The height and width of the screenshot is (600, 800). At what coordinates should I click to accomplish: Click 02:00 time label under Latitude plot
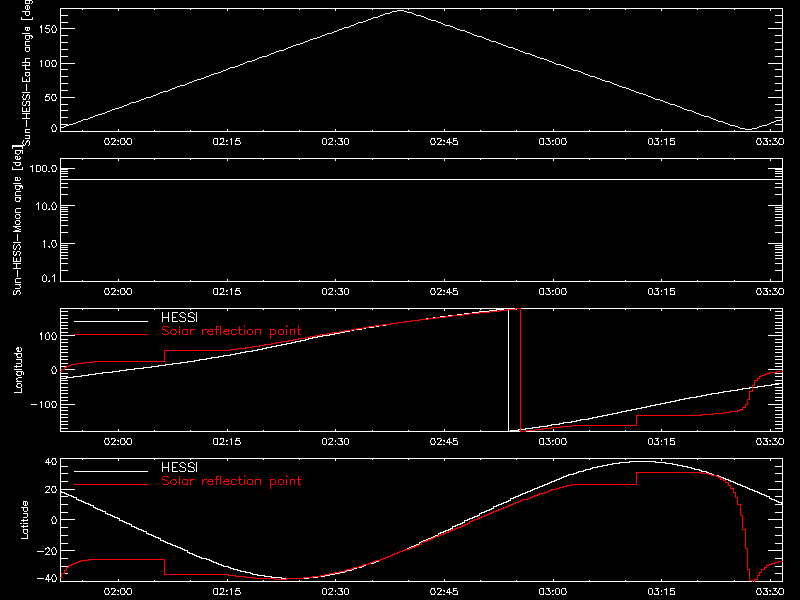tap(118, 592)
